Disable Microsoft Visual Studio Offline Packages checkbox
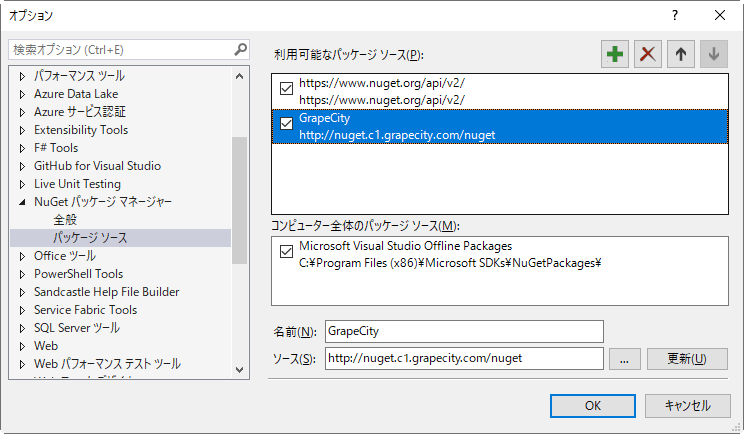This screenshot has height=434, width=744. pyautogui.click(x=287, y=251)
